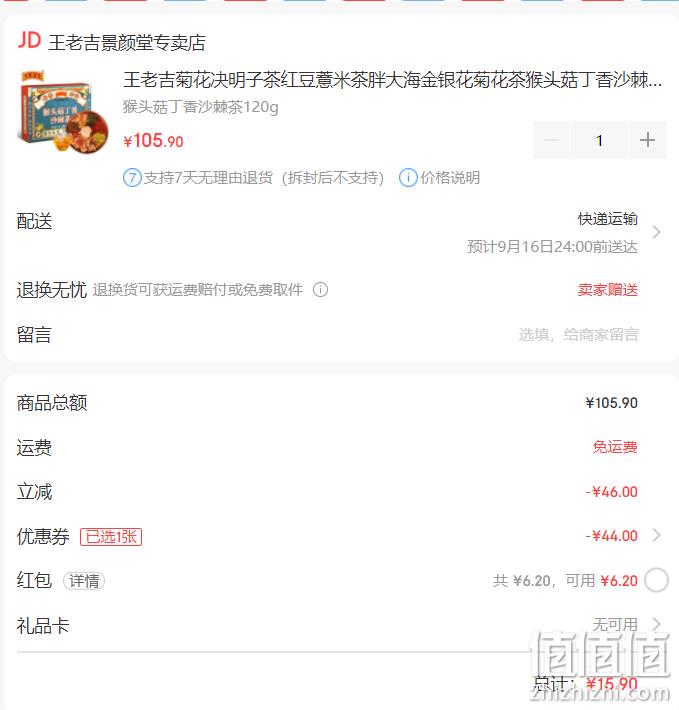Expand the 配送 delivery options chevron
This screenshot has width=679, height=710.
pos(656,232)
